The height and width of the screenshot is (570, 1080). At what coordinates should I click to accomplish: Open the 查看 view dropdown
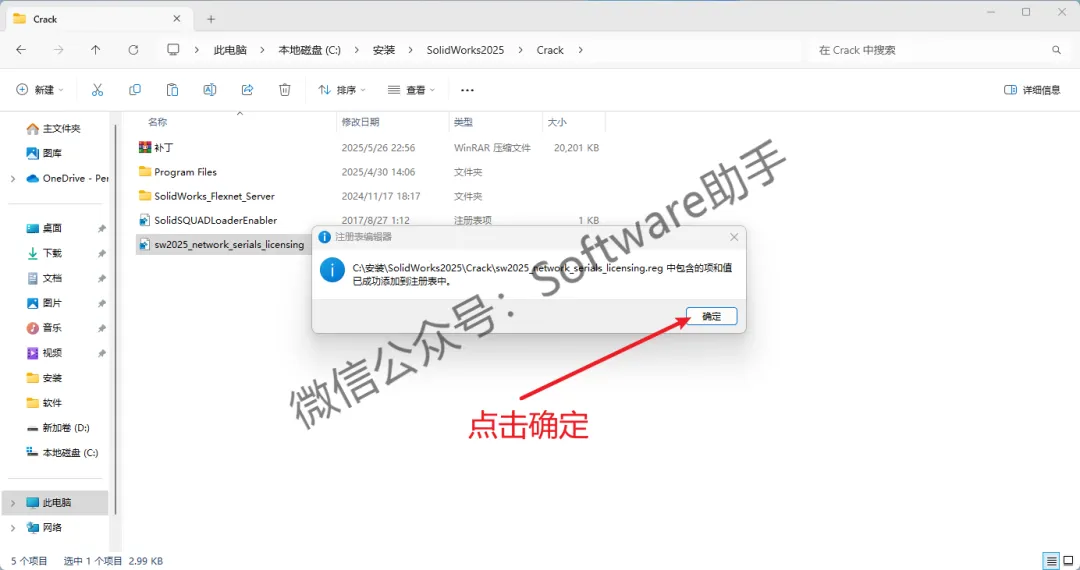[x=411, y=89]
